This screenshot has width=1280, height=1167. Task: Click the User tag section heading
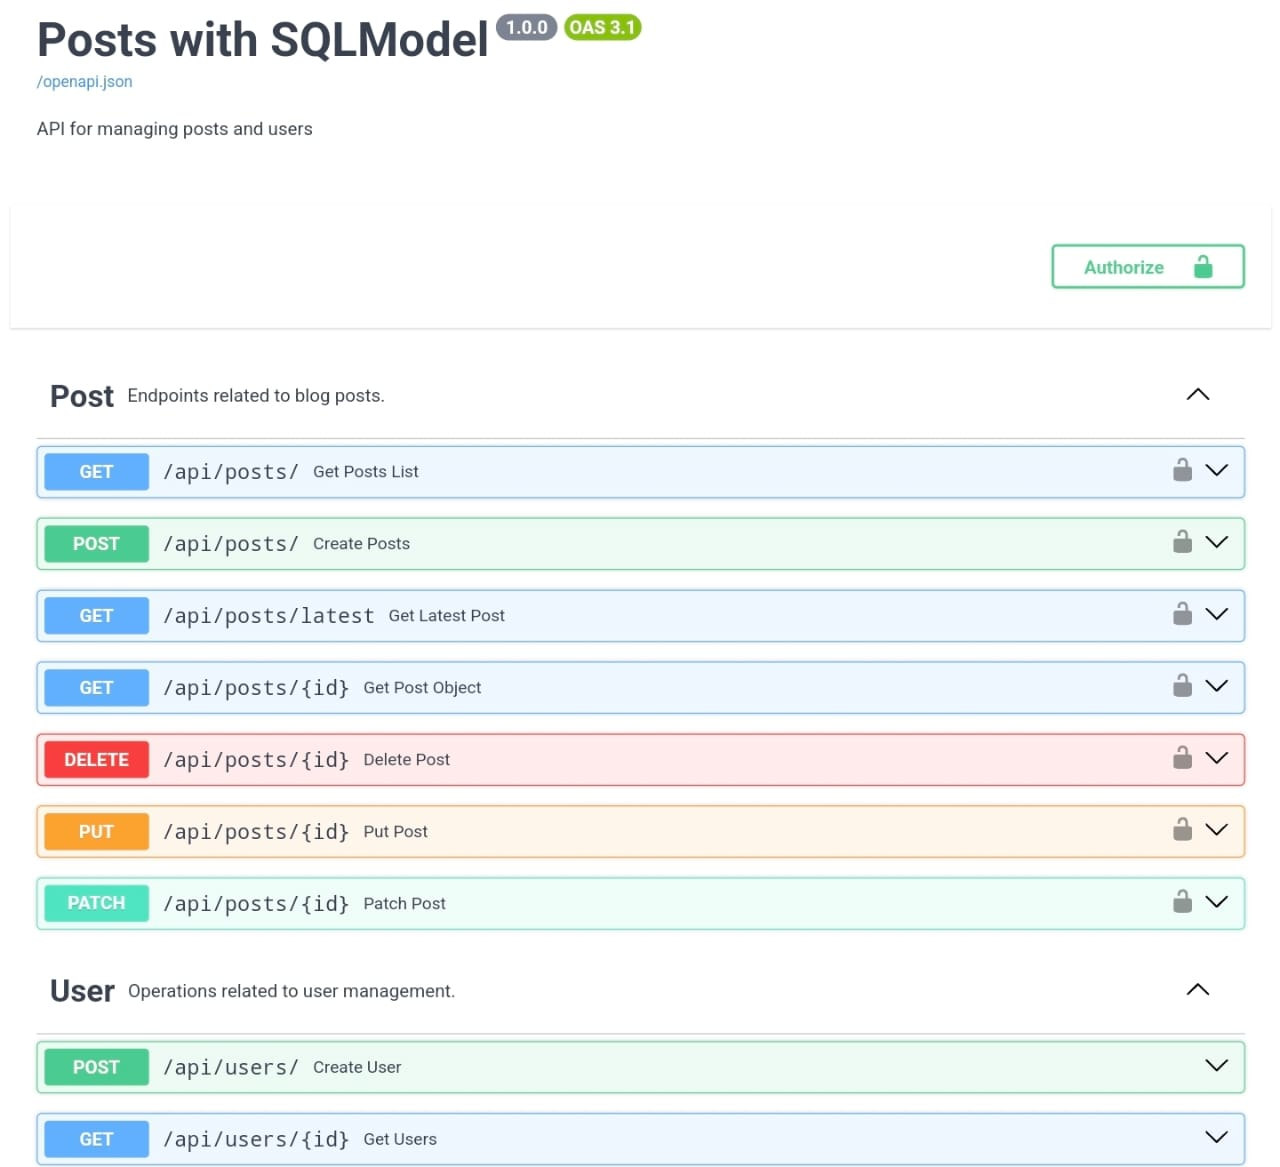coord(82,991)
